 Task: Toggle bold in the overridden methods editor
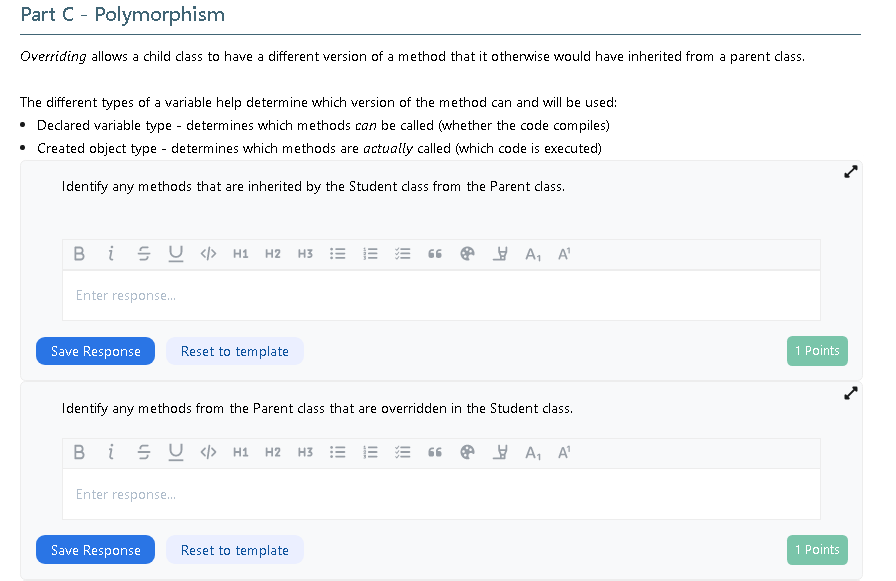(x=79, y=452)
